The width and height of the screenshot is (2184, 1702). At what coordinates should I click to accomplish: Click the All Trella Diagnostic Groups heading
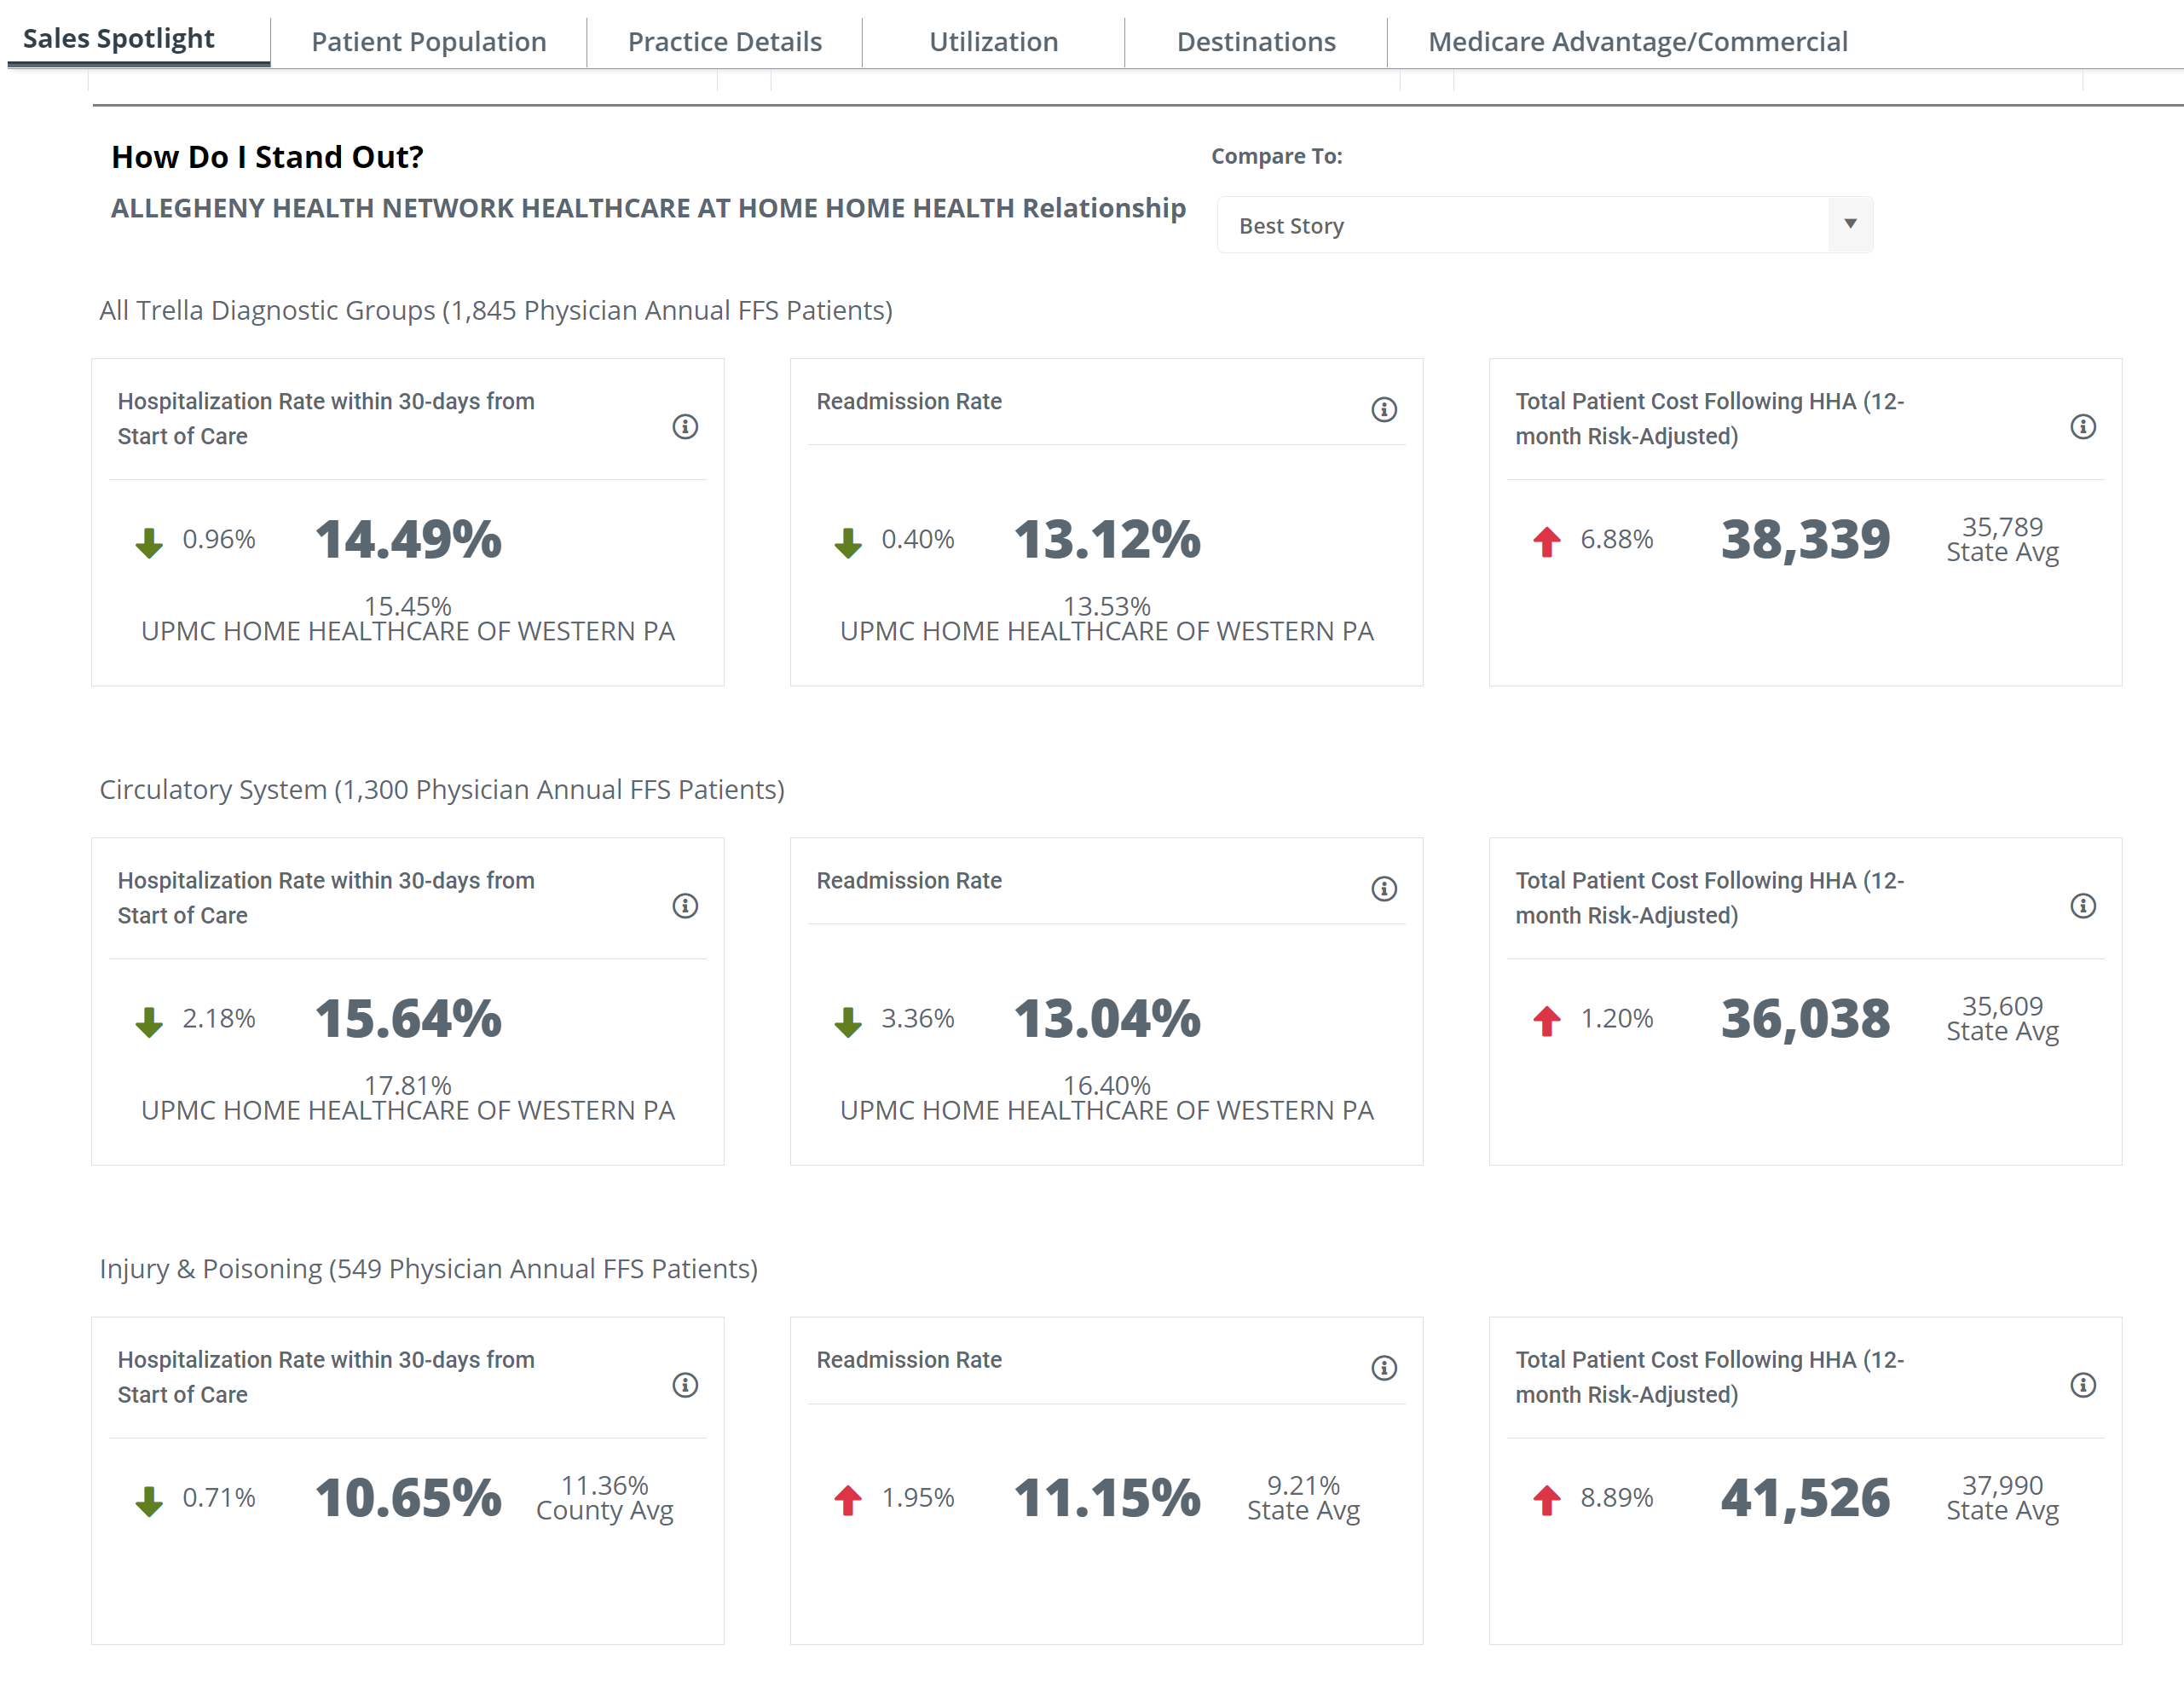496,311
